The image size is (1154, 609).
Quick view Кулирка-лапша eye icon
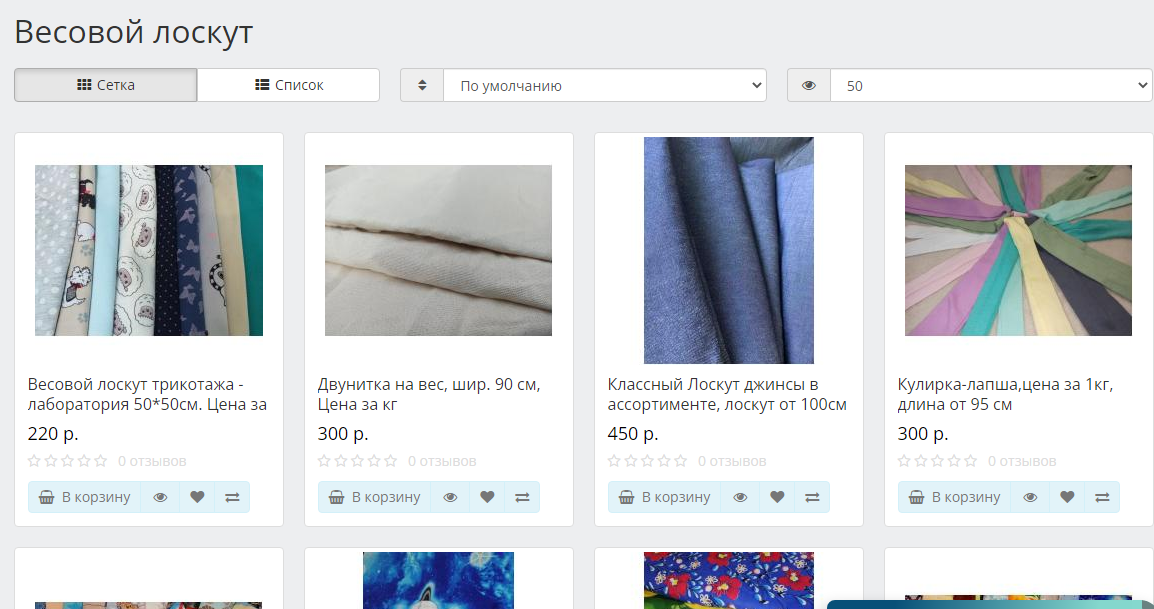point(1030,497)
